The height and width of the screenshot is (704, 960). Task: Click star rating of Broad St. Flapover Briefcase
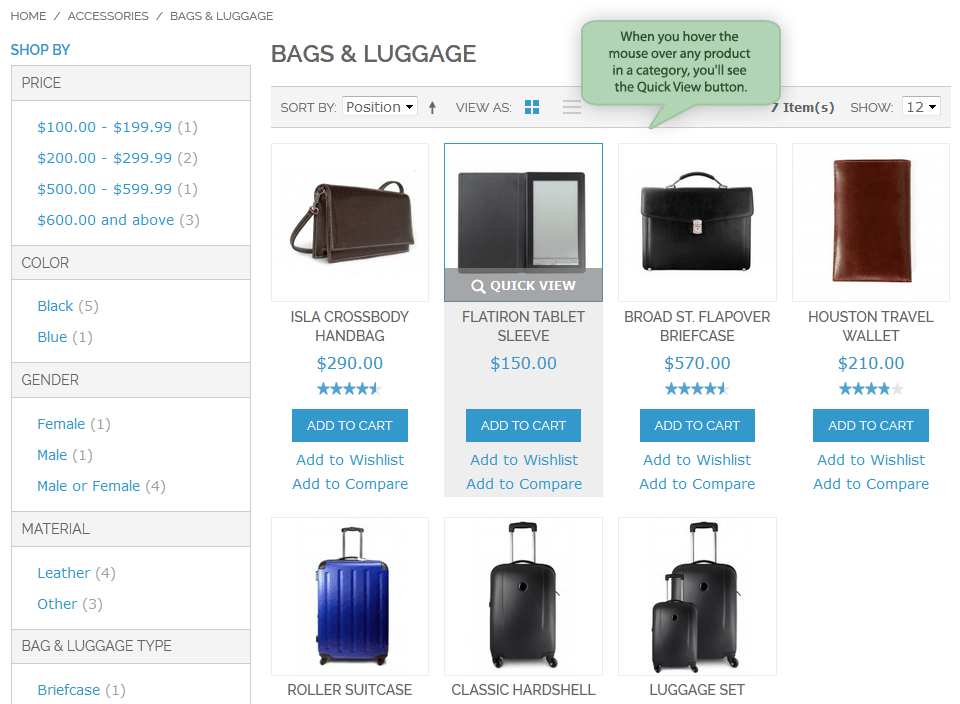pyautogui.click(x=697, y=388)
